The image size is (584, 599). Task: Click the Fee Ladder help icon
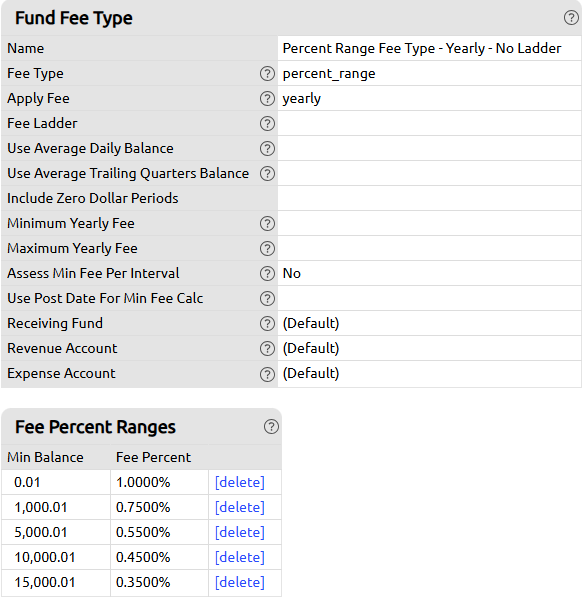click(267, 123)
